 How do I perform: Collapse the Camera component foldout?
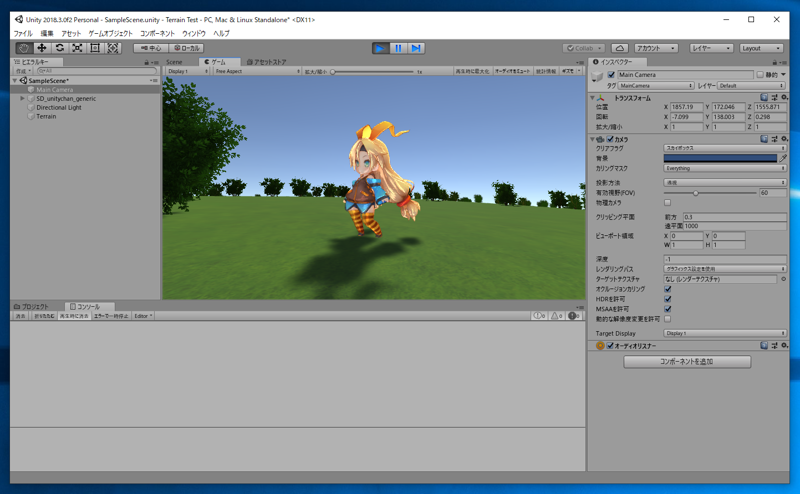pos(592,139)
